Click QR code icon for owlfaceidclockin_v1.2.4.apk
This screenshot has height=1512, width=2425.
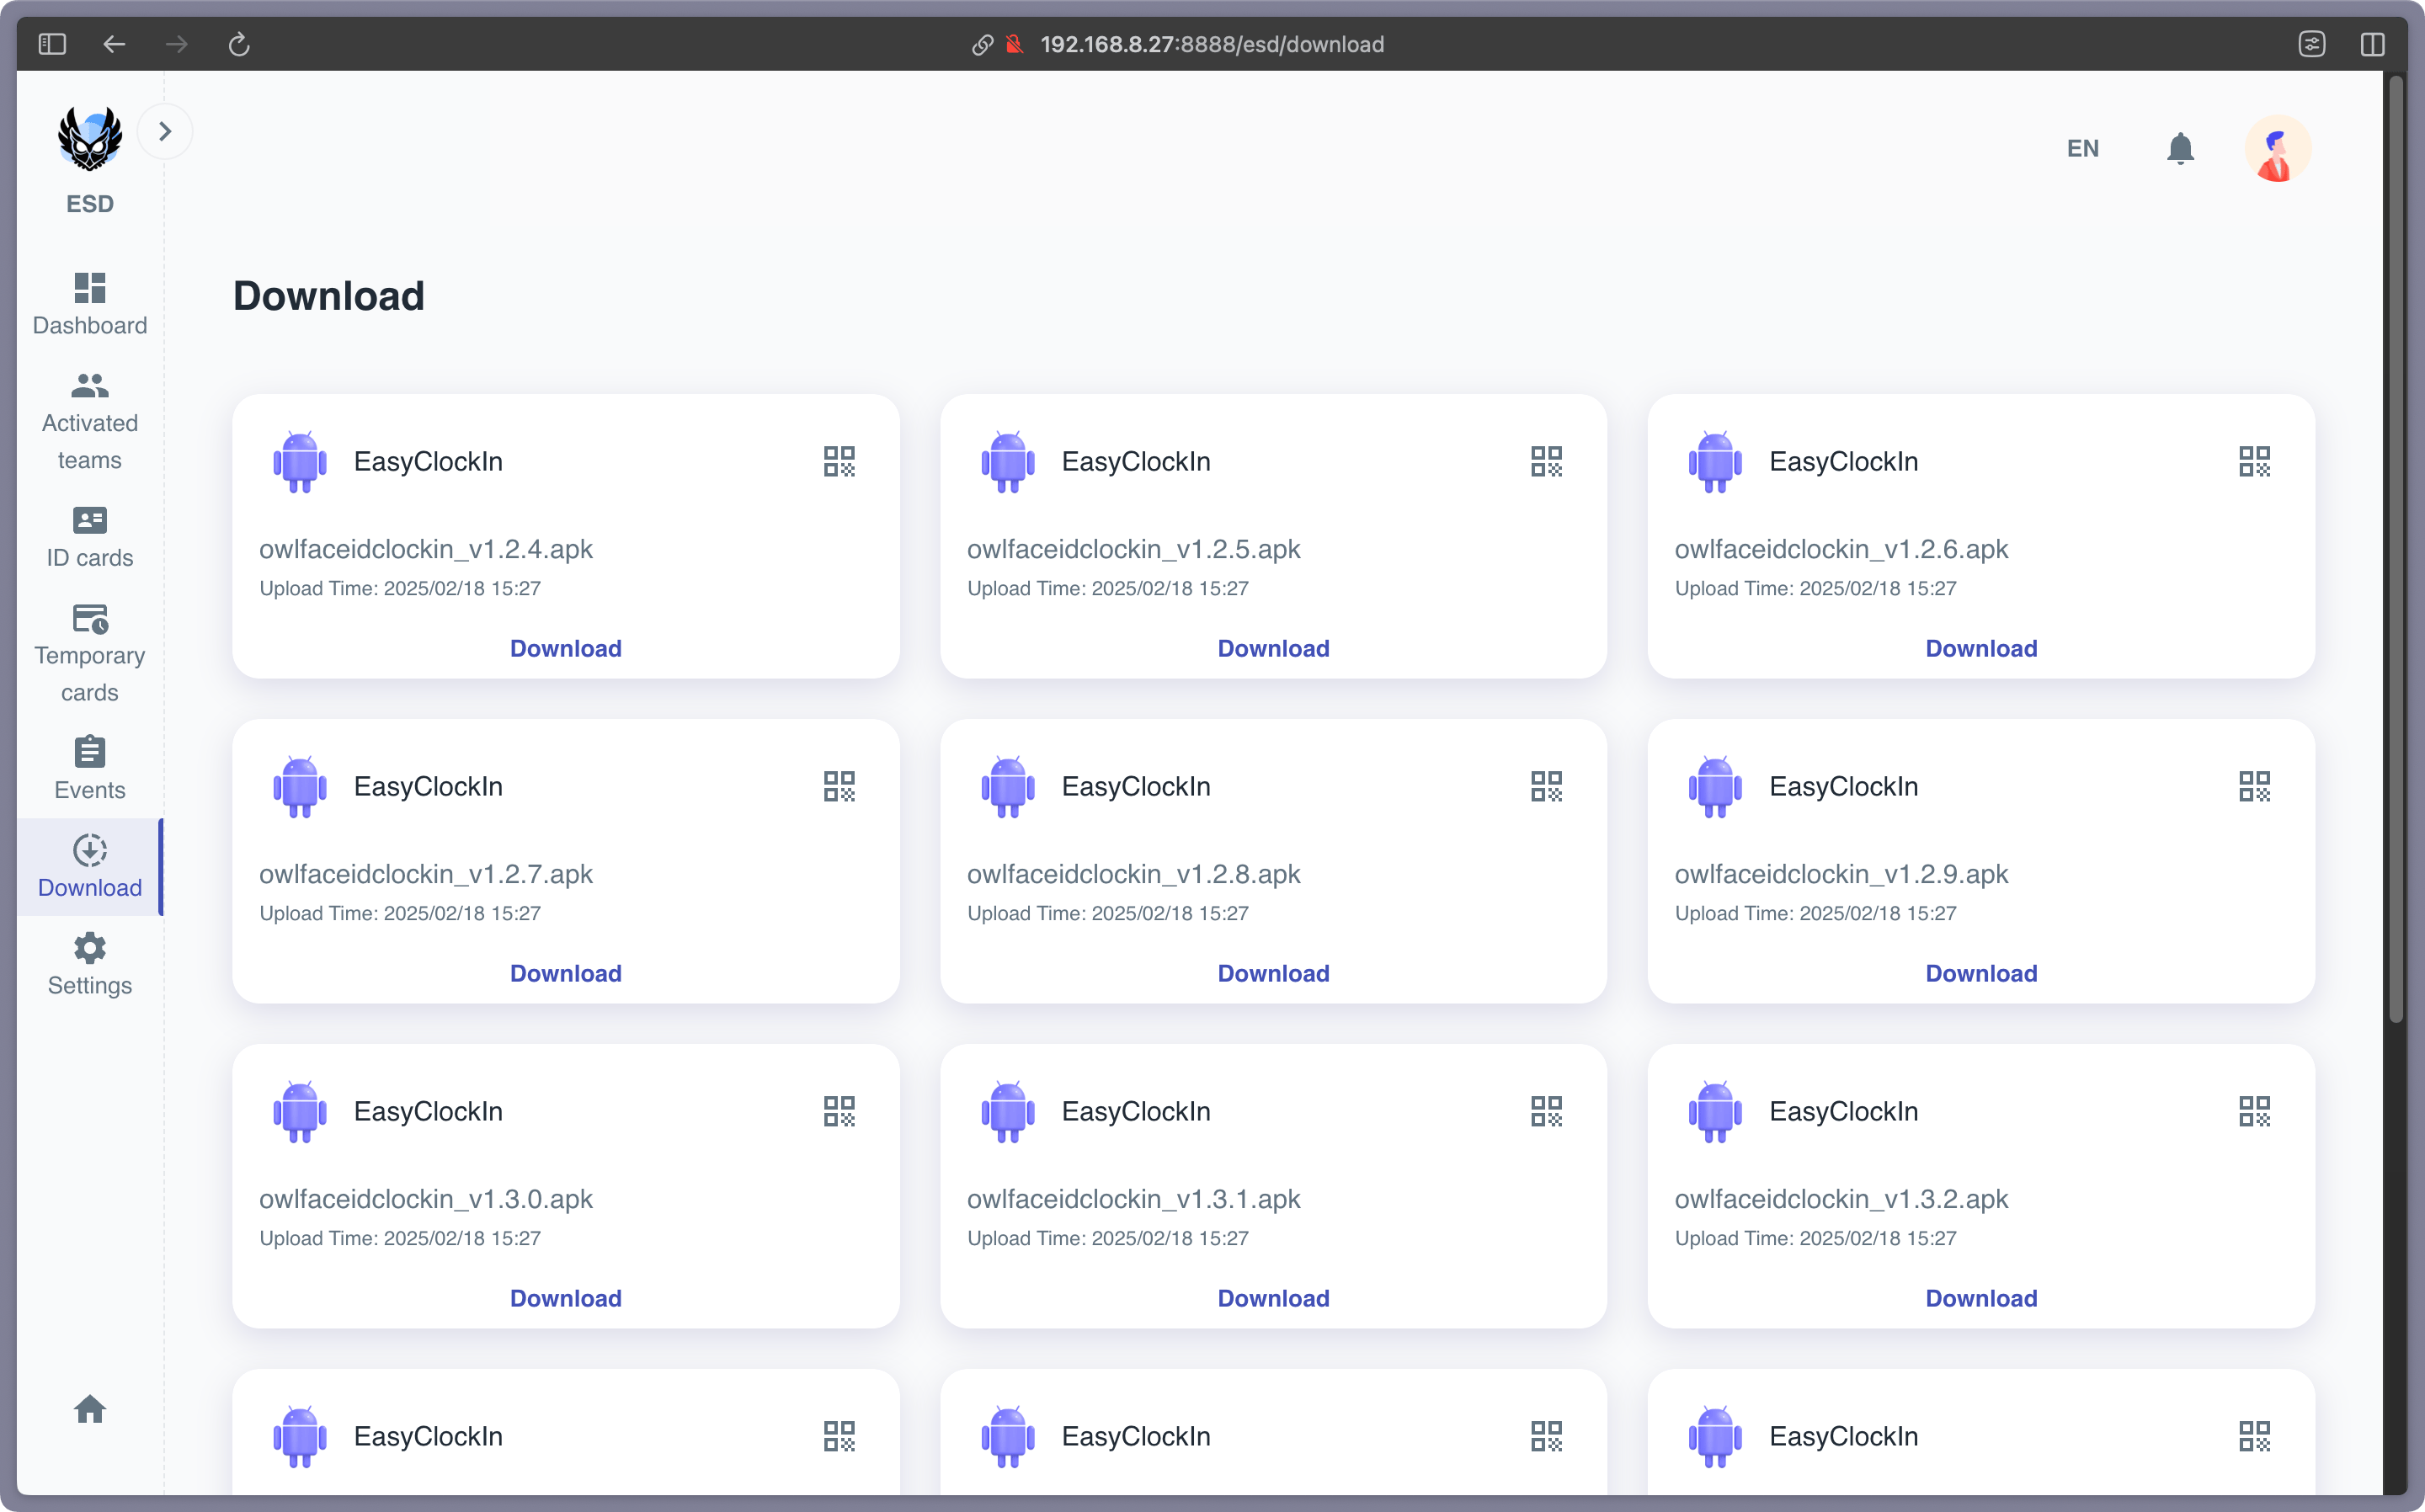838,461
